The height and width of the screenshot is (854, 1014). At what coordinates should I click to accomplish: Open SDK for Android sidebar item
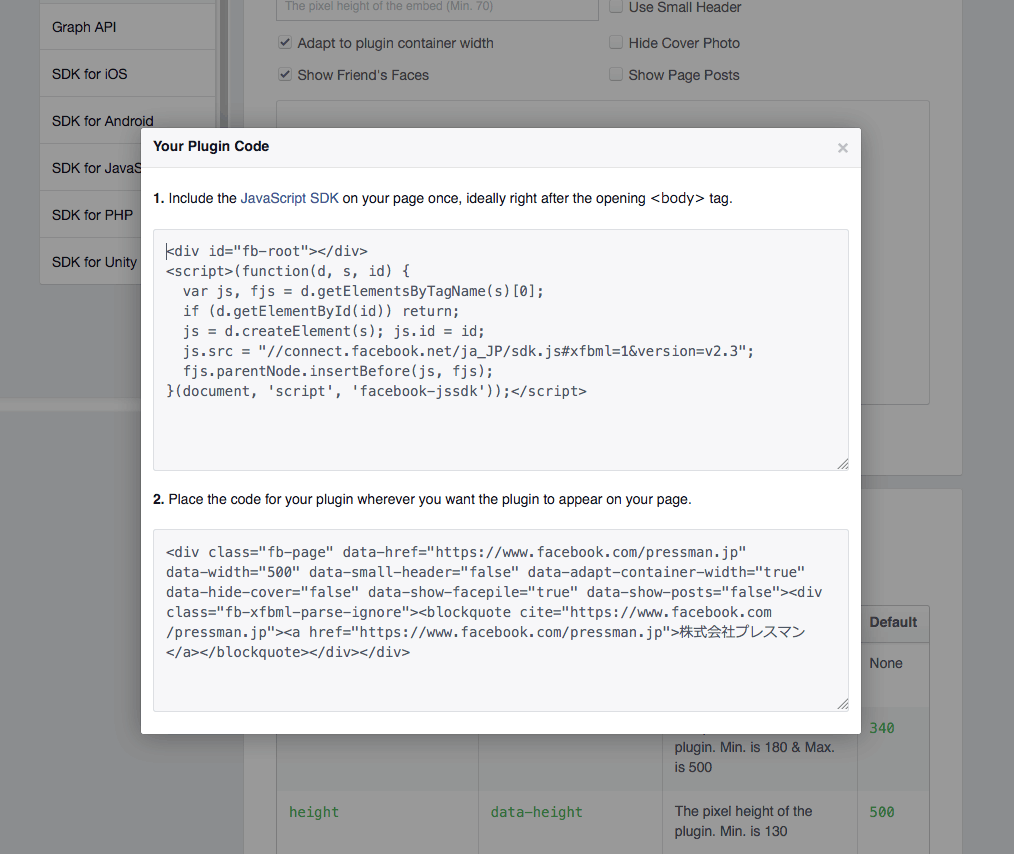tap(127, 121)
